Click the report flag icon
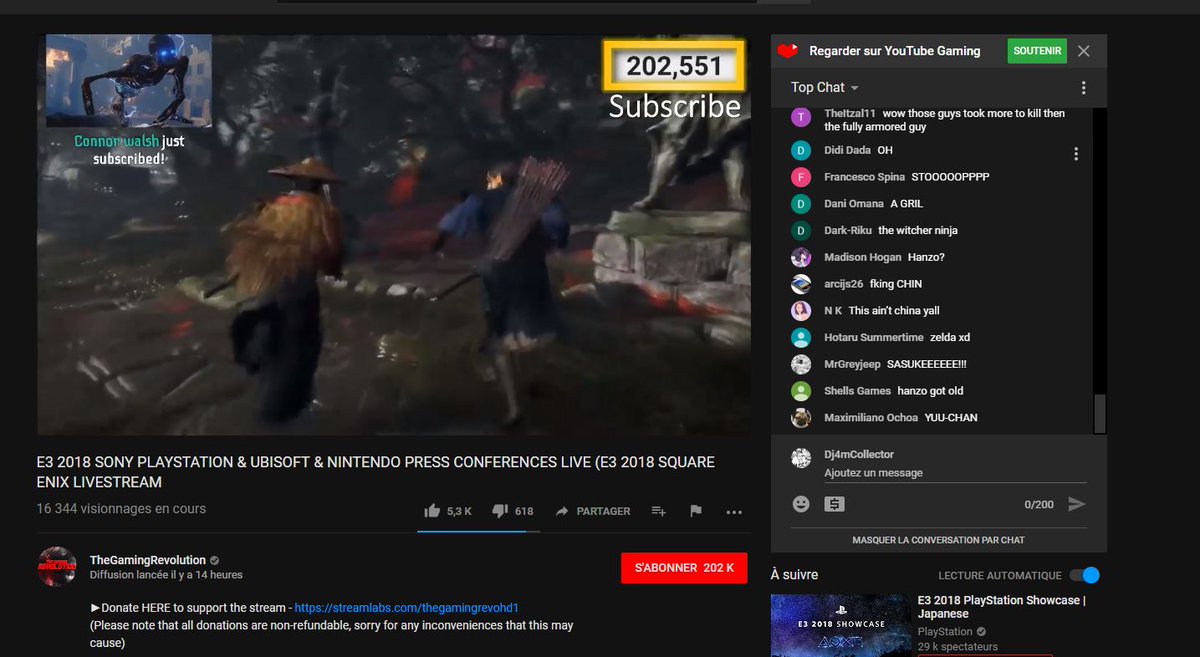Screen dimensions: 1200x657 tap(696, 511)
